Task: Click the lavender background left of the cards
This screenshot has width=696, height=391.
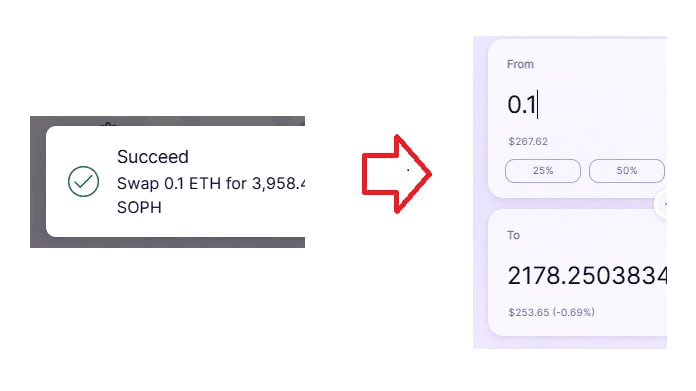Action: pos(480,191)
